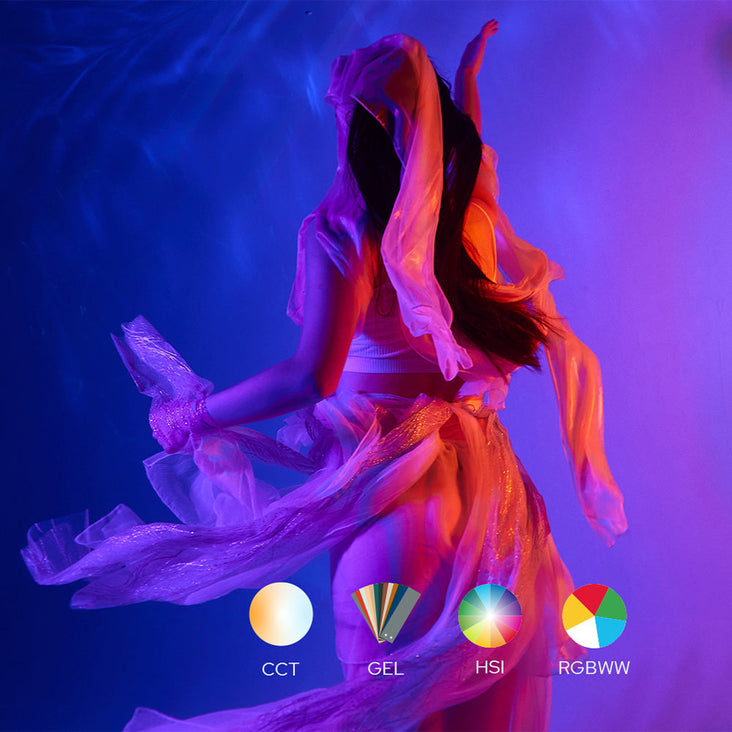Choose the HSI color wheel icon
This screenshot has width=732, height=732.
click(x=490, y=615)
